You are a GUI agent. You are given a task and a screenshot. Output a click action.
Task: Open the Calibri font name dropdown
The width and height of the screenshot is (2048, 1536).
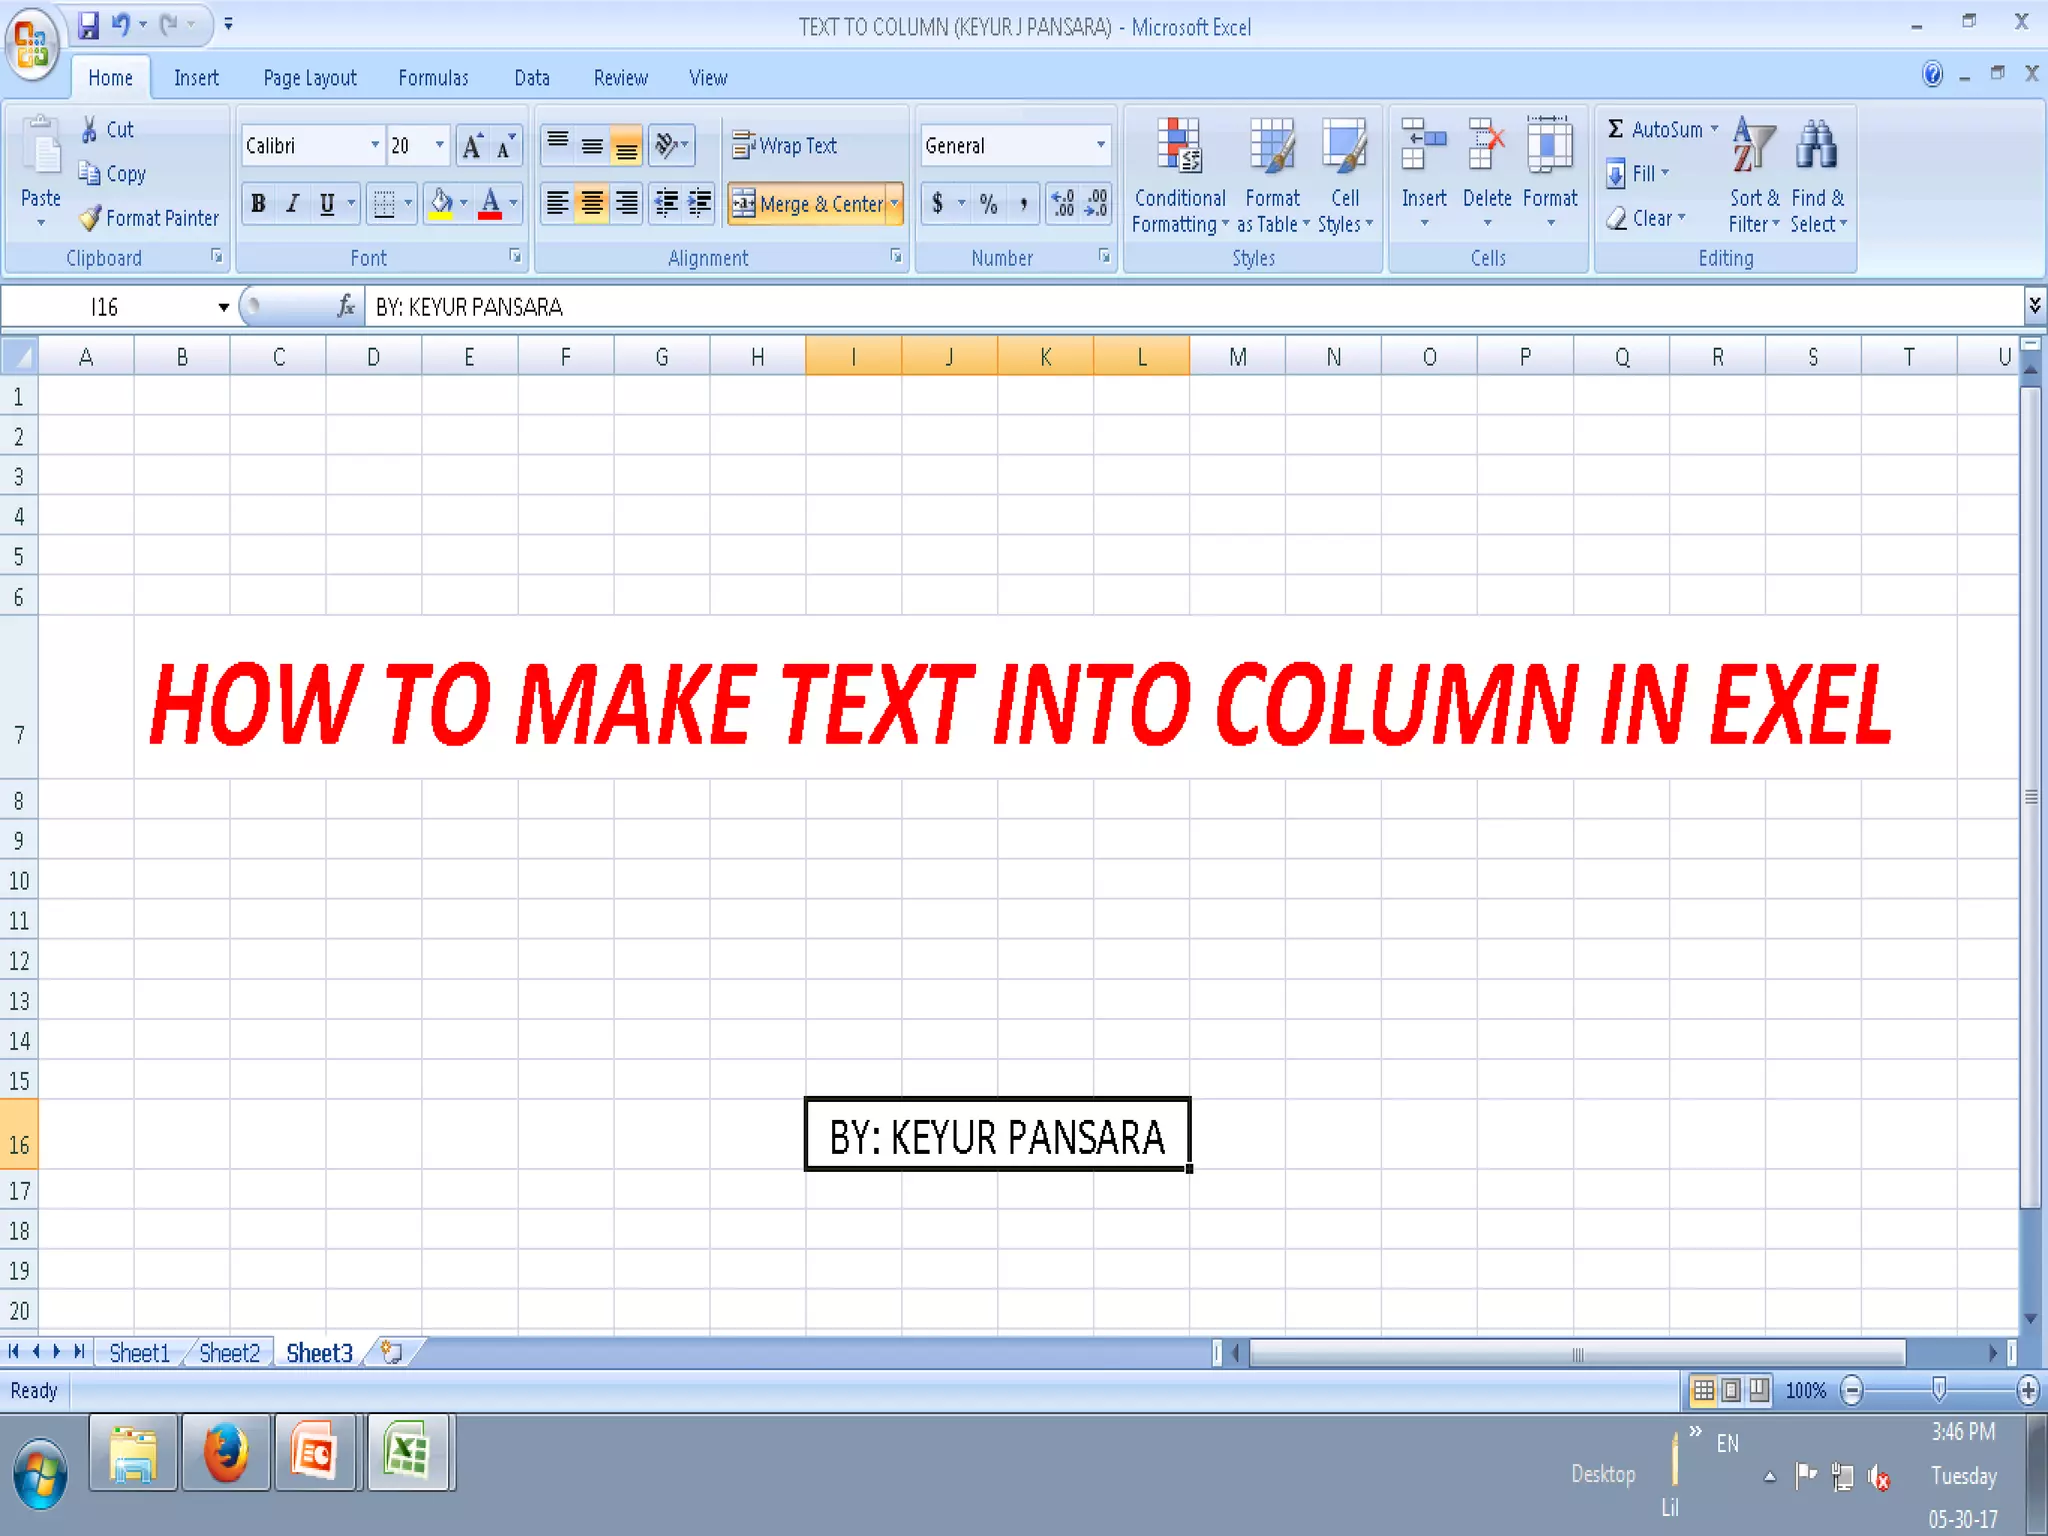[375, 146]
